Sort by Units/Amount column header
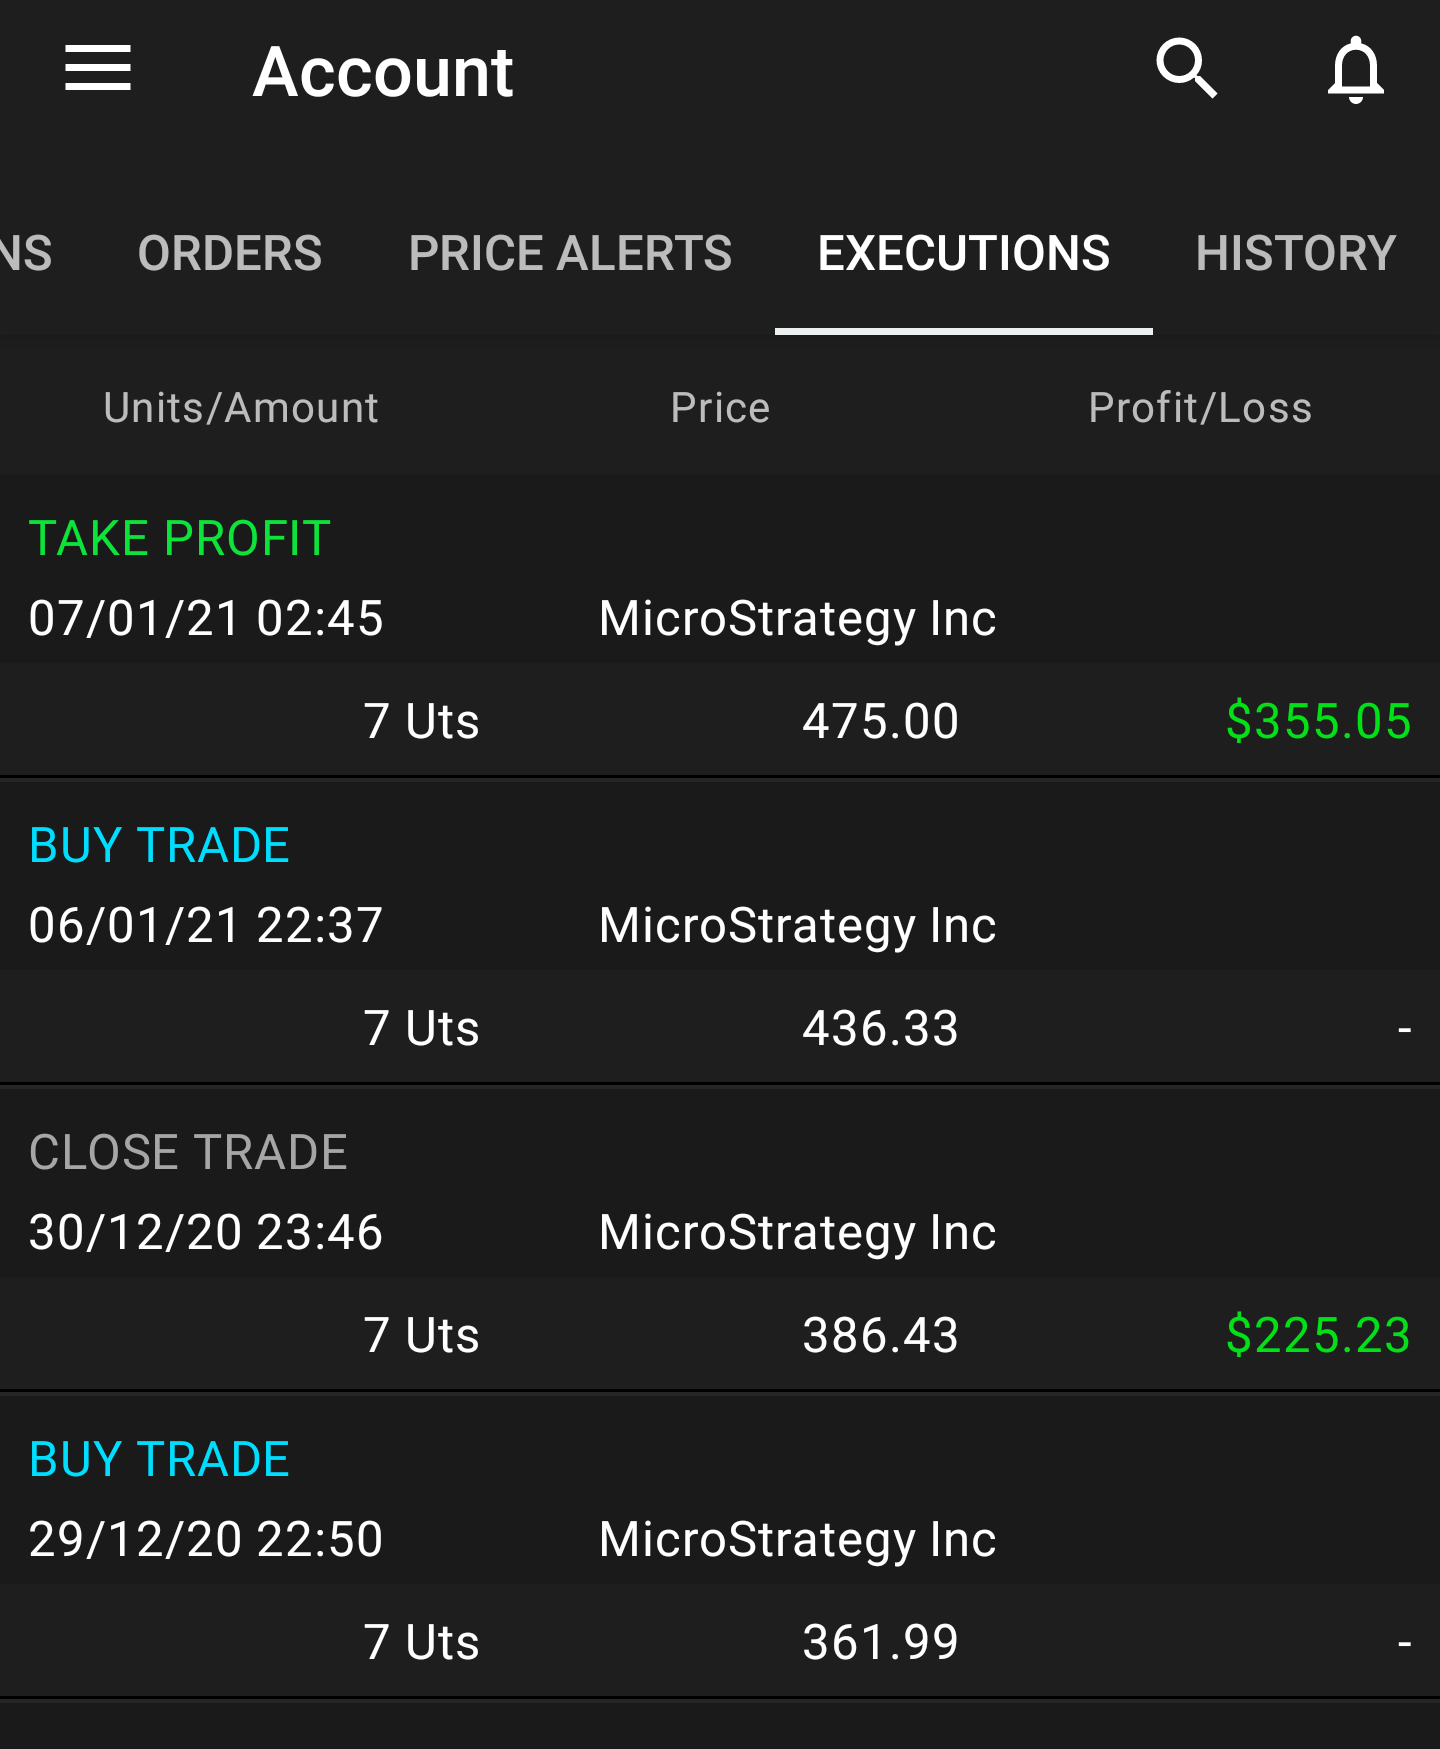Viewport: 1440px width, 1749px height. pos(241,408)
